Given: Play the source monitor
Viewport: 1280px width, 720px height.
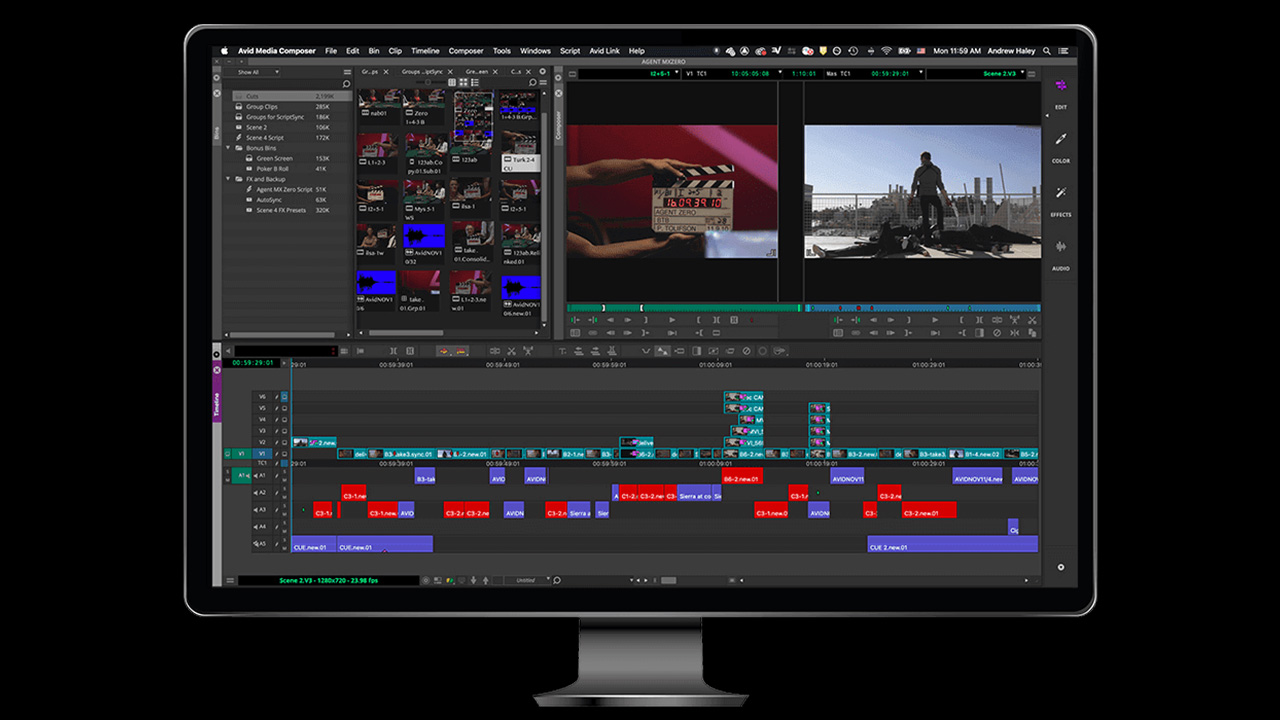Looking at the screenshot, I should point(671,320).
